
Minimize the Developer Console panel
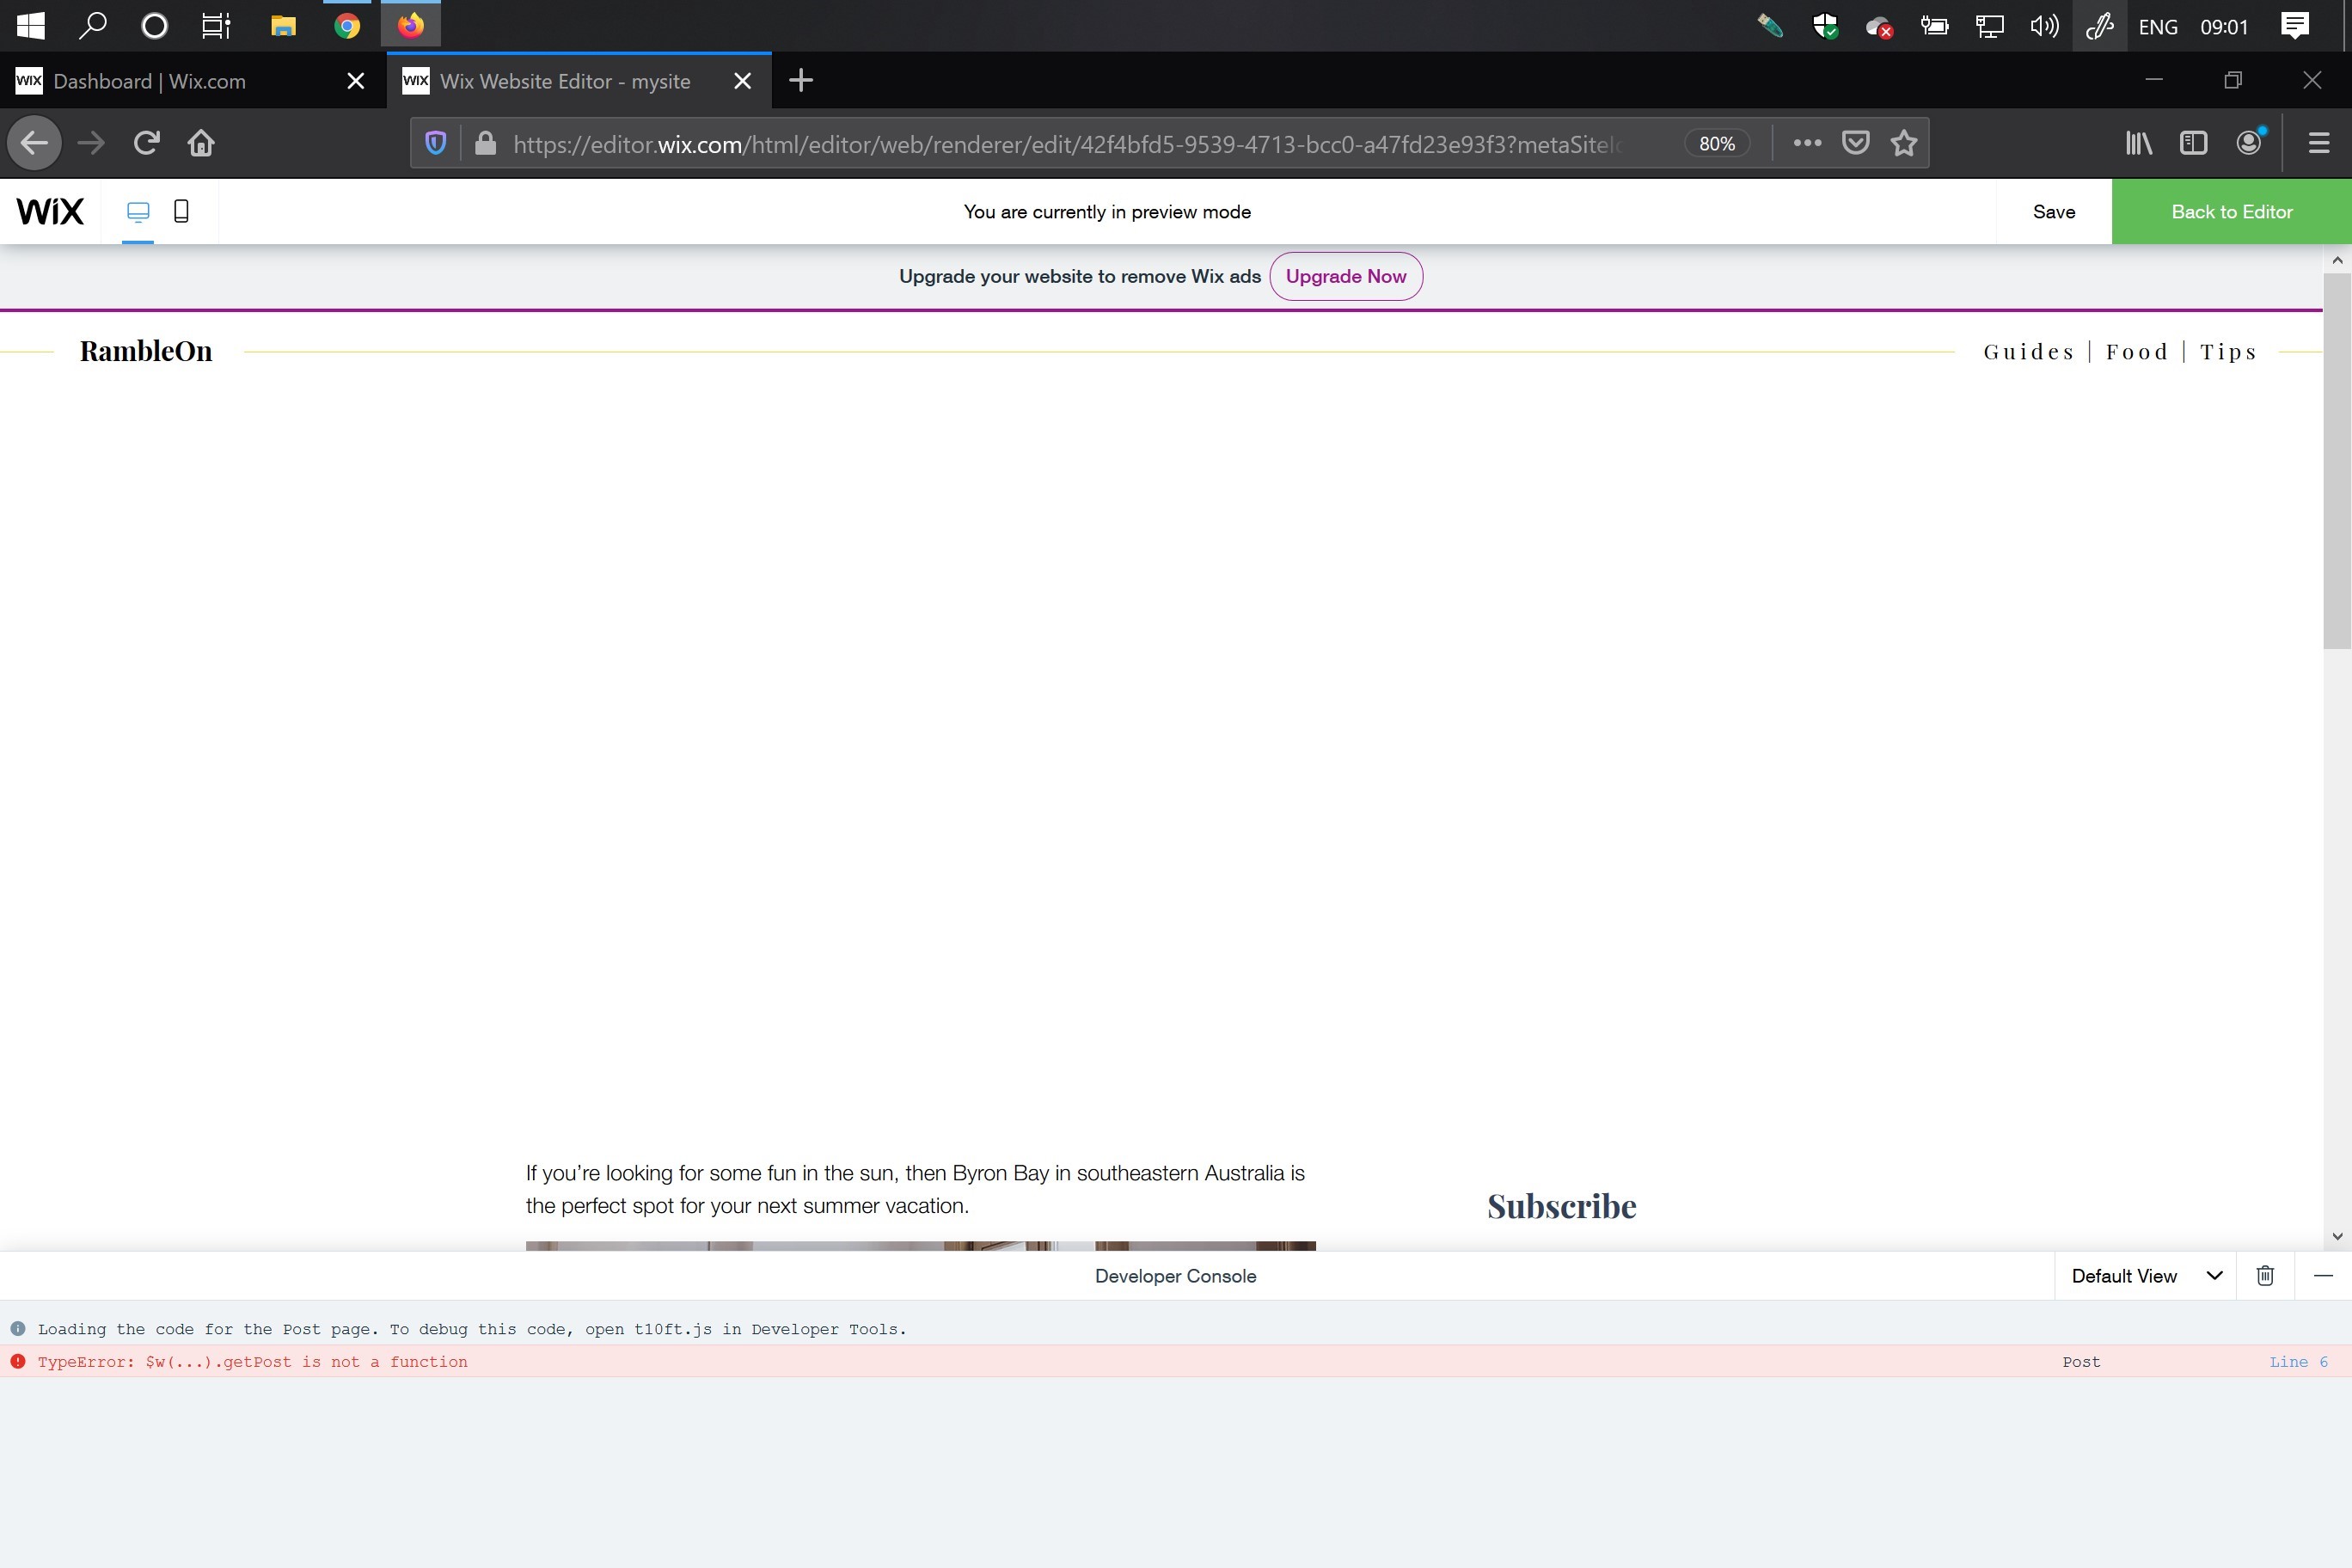[2323, 1276]
